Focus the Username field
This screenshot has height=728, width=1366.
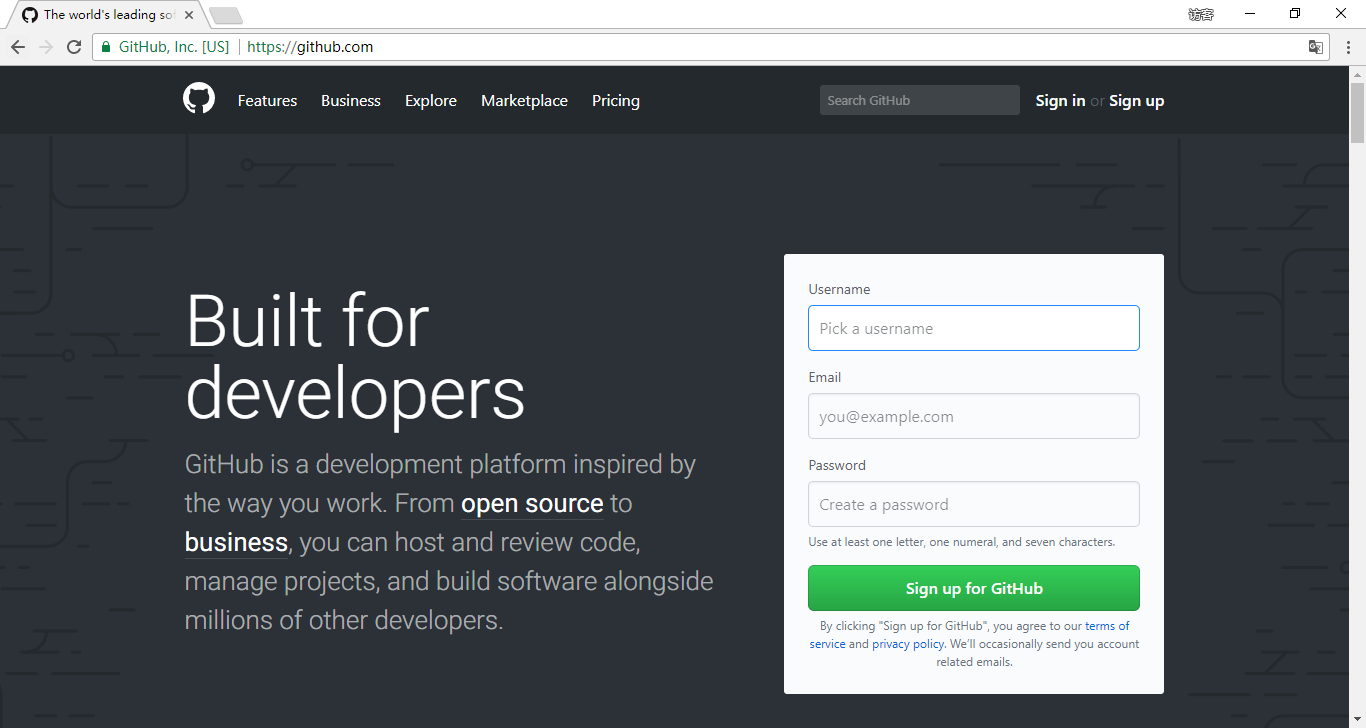[973, 328]
